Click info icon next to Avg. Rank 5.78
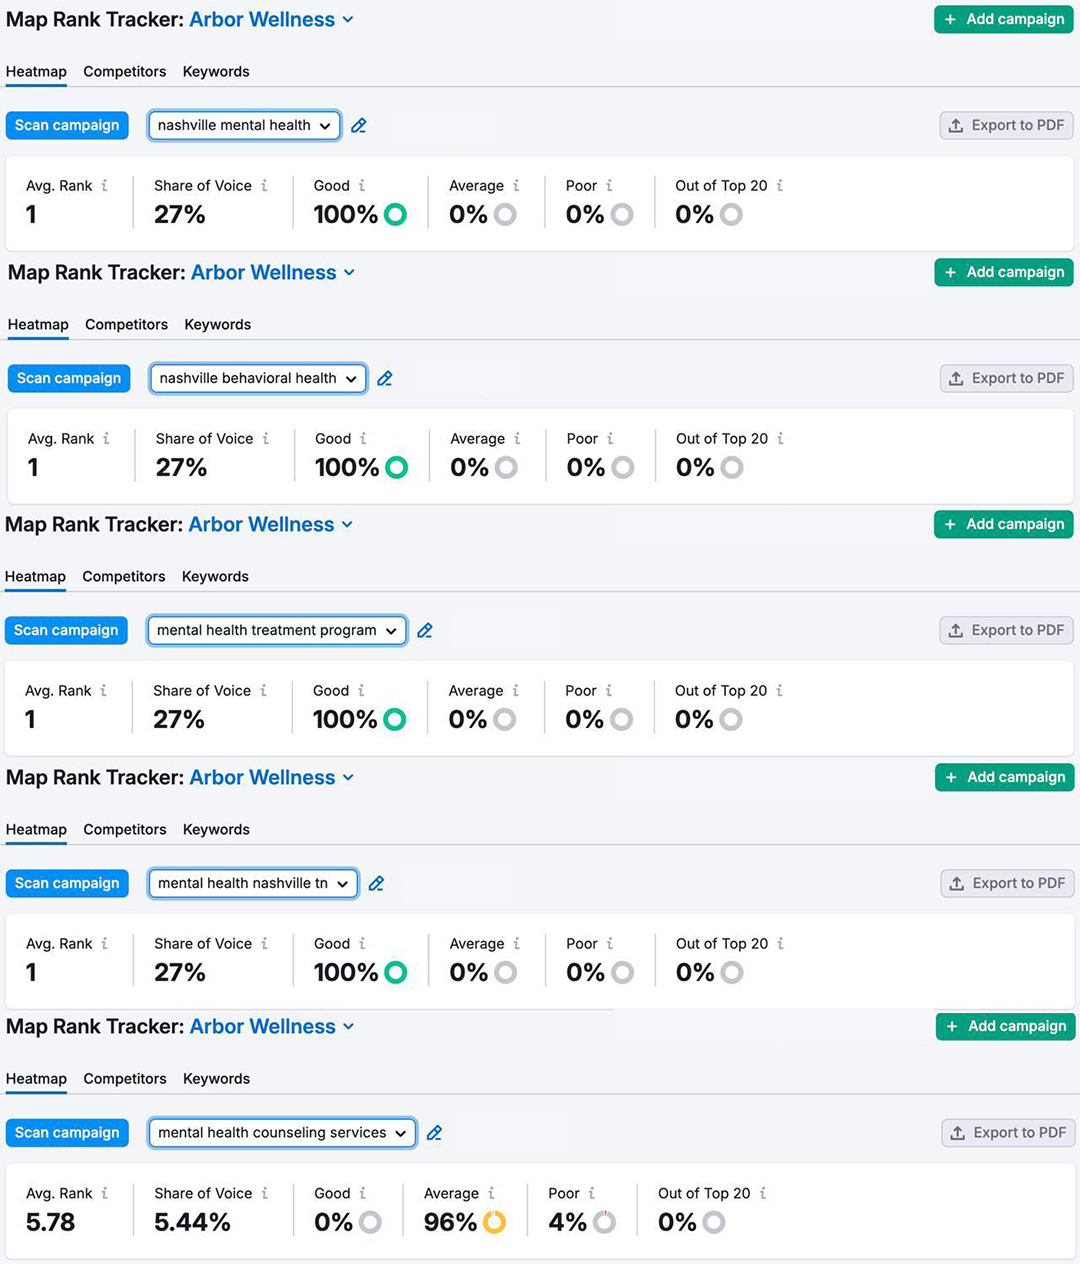Screen dimensions: 1080x1264 (105, 1193)
